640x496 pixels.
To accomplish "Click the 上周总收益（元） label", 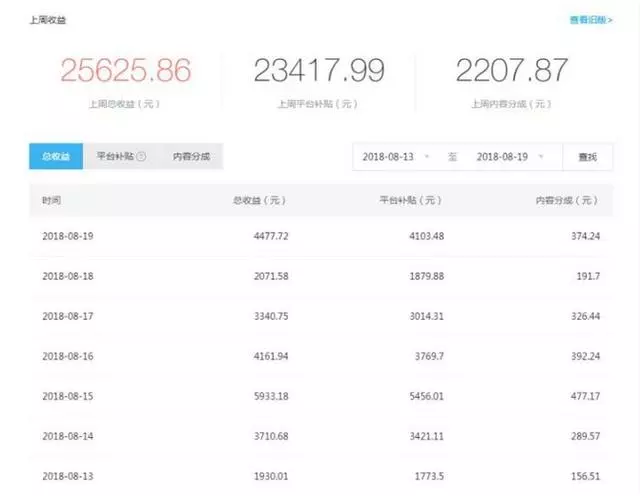I will tap(124, 104).
